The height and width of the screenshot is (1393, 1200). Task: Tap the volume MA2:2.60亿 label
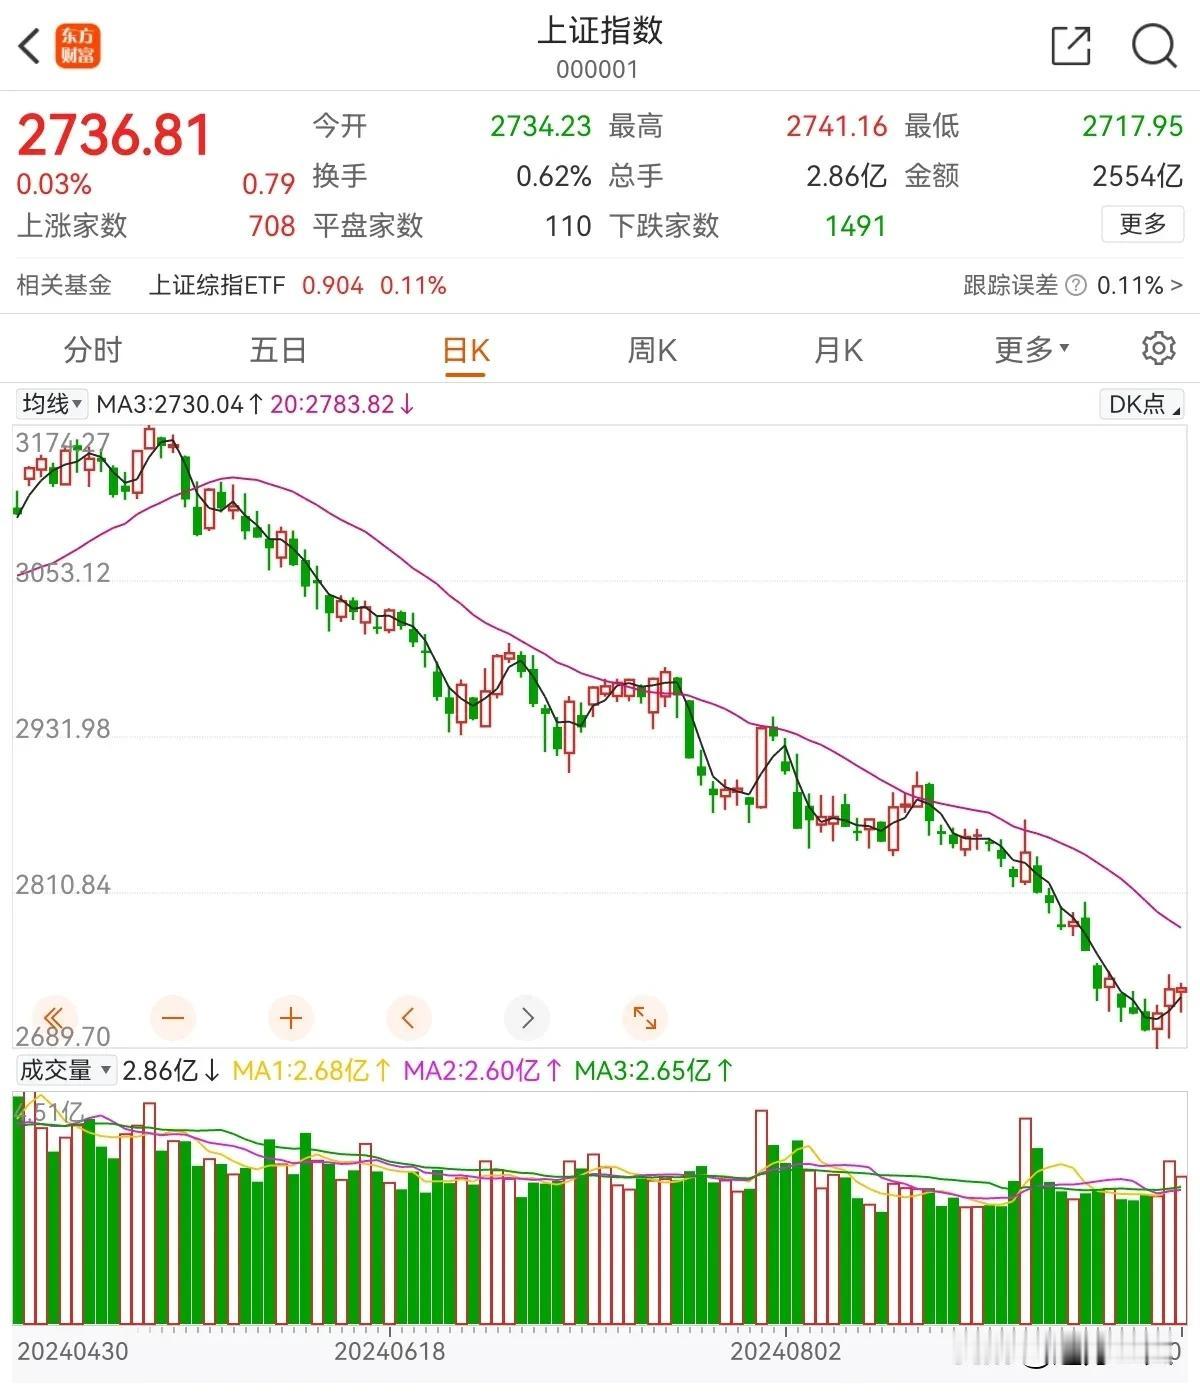484,1070
